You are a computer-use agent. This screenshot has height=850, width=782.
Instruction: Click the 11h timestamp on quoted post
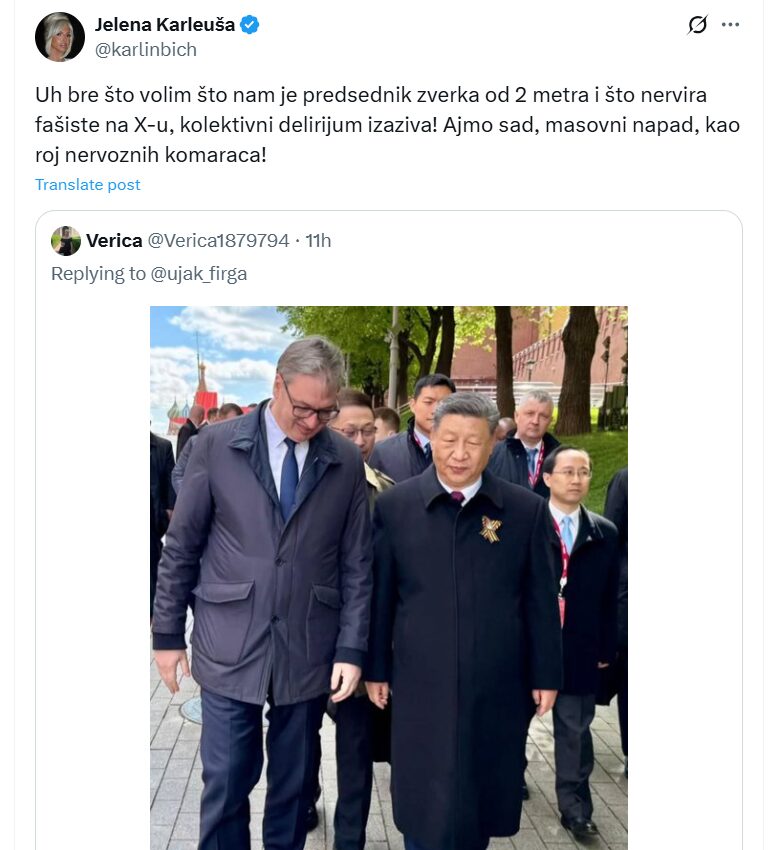318,241
